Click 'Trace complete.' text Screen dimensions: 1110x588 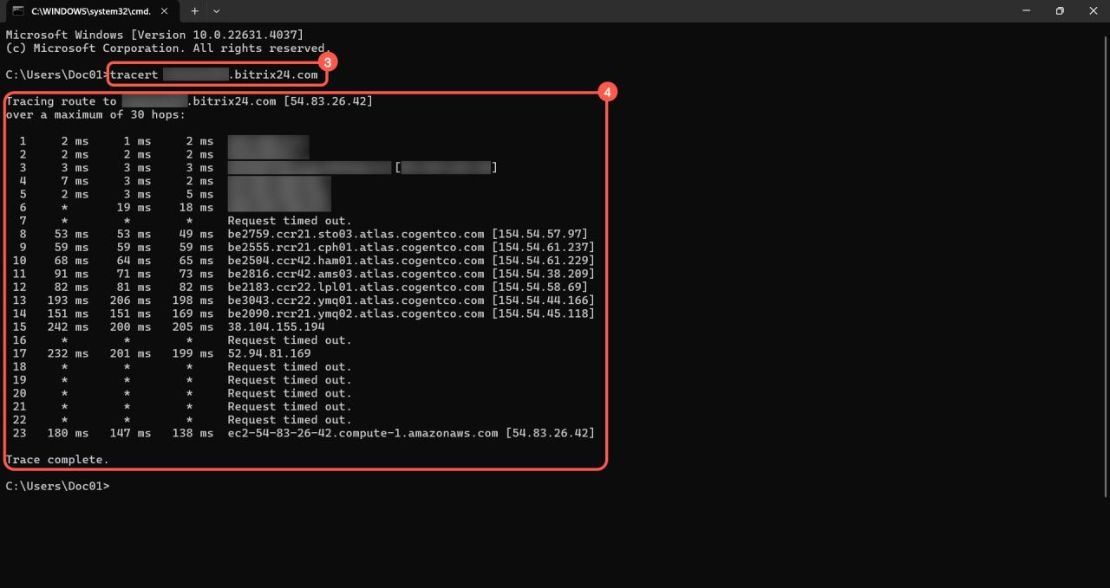pyautogui.click(x=57, y=460)
